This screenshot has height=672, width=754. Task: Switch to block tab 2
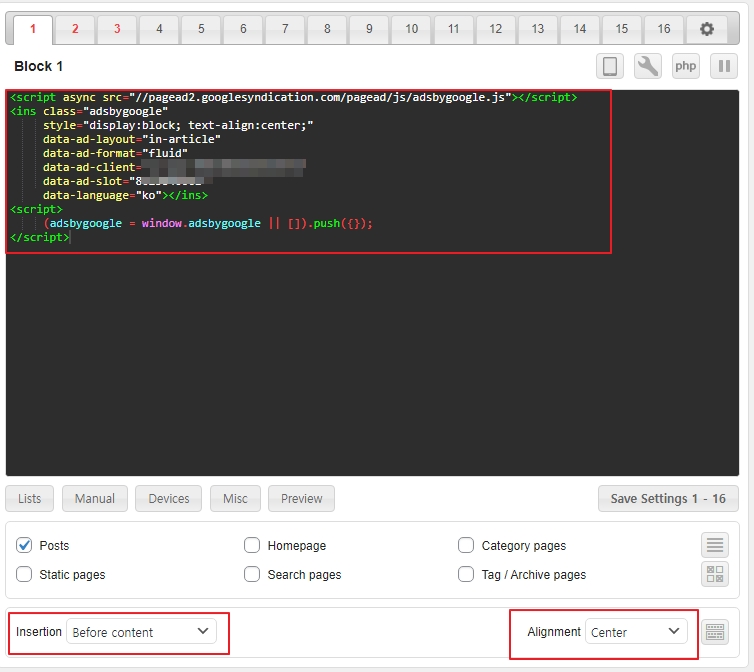click(75, 29)
